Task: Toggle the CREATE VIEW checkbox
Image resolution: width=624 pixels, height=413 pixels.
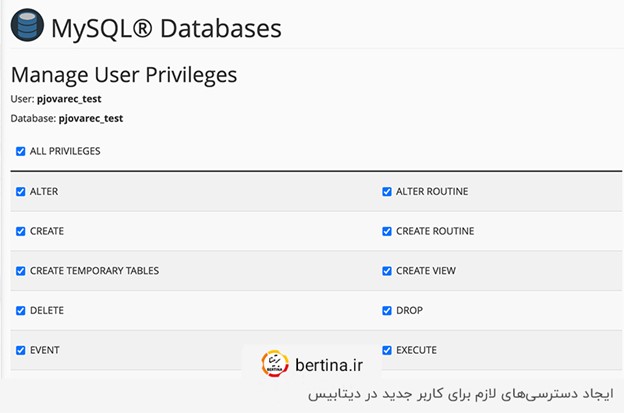Action: point(387,271)
